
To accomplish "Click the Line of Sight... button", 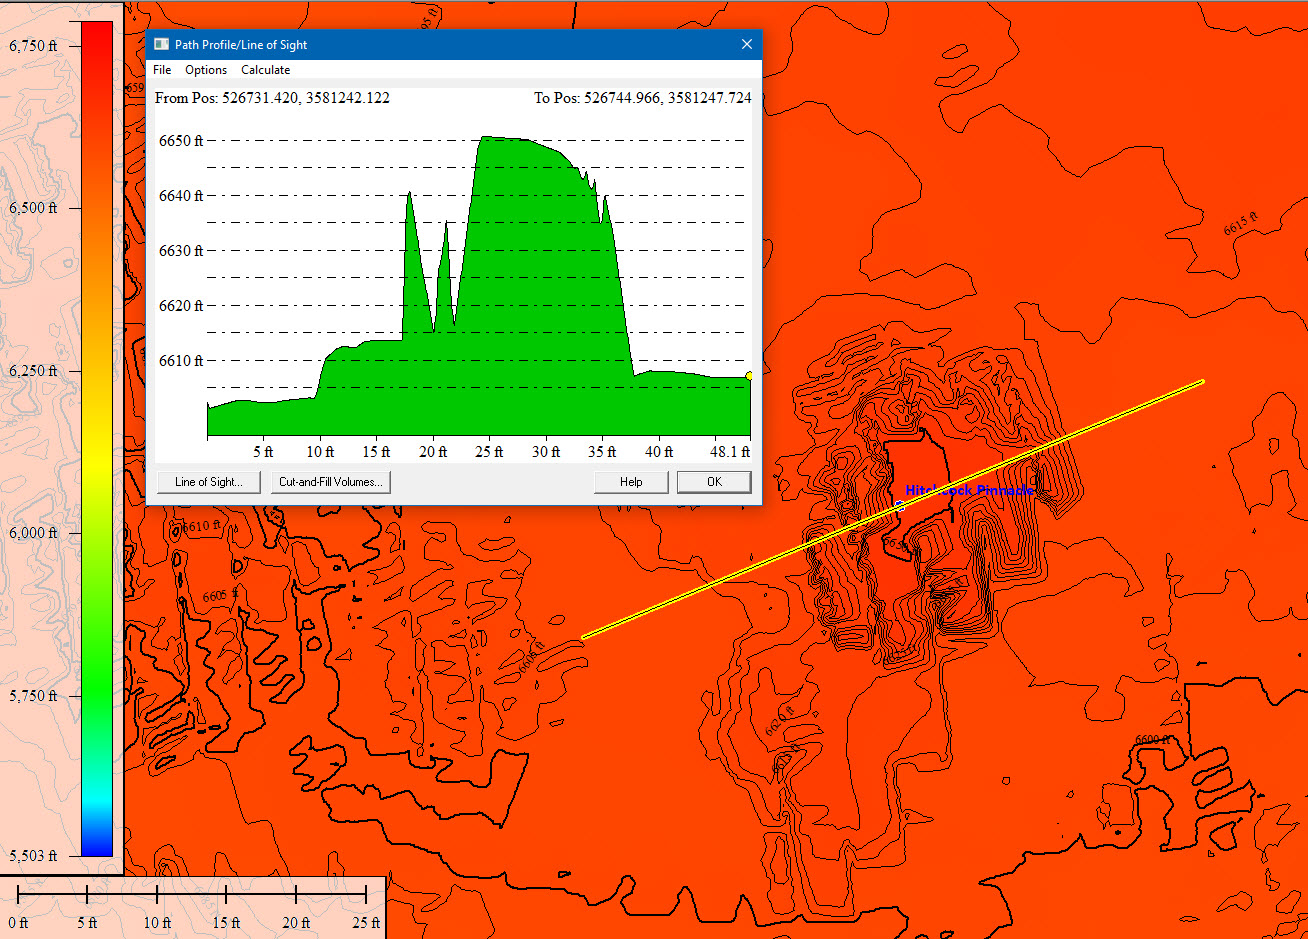I will [x=208, y=482].
